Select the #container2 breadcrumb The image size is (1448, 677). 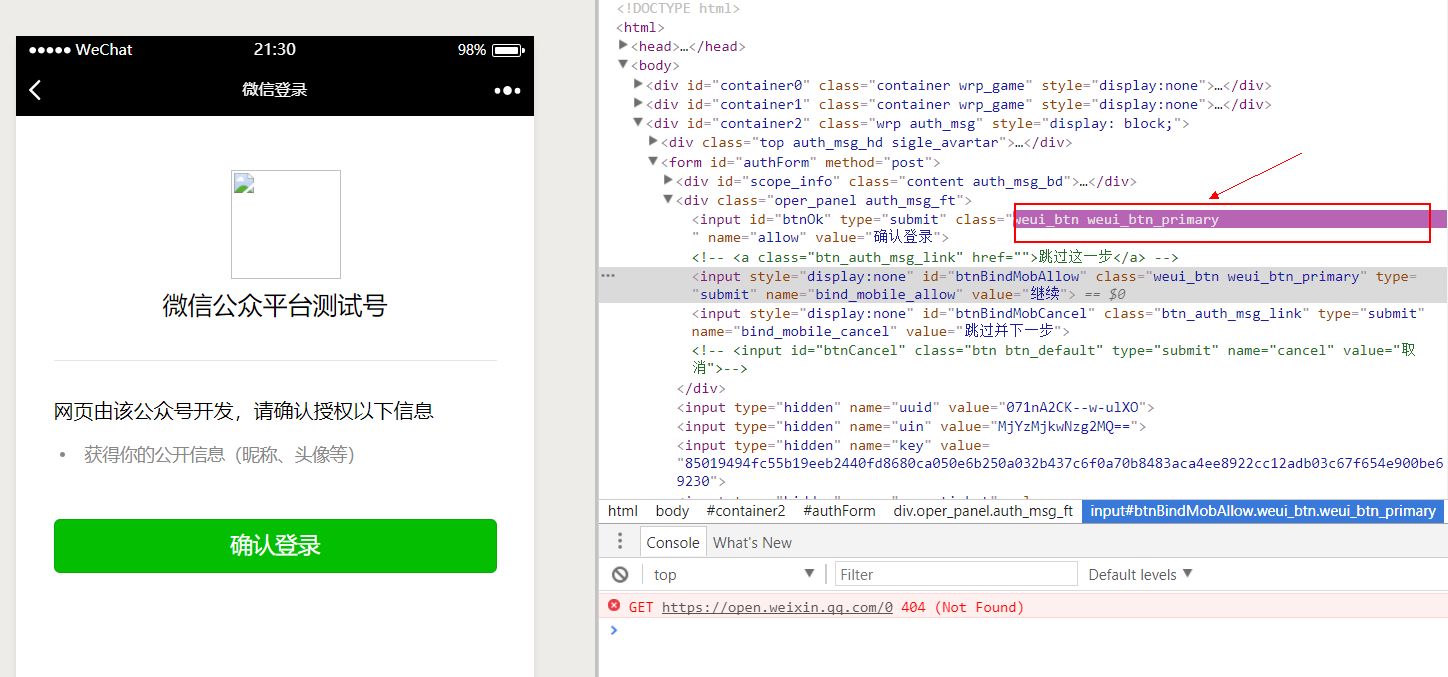tap(746, 511)
